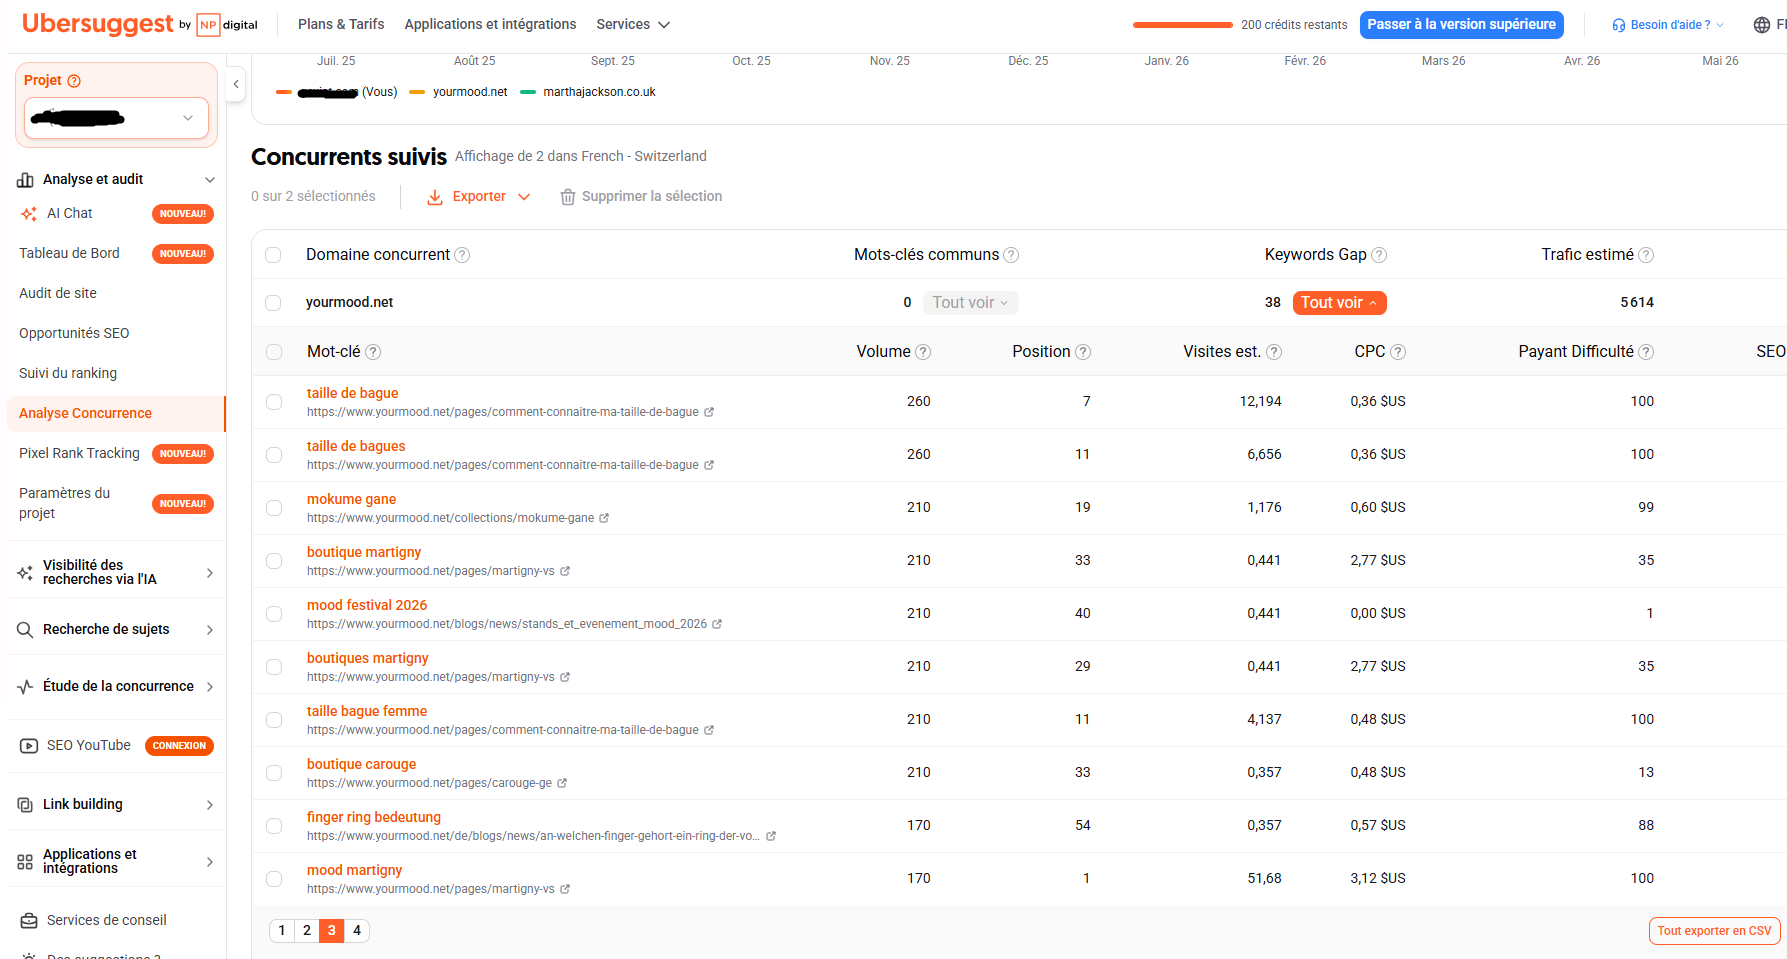The width and height of the screenshot is (1787, 959).
Task: Click the Analyse et audit chart icon
Action: coord(25,180)
